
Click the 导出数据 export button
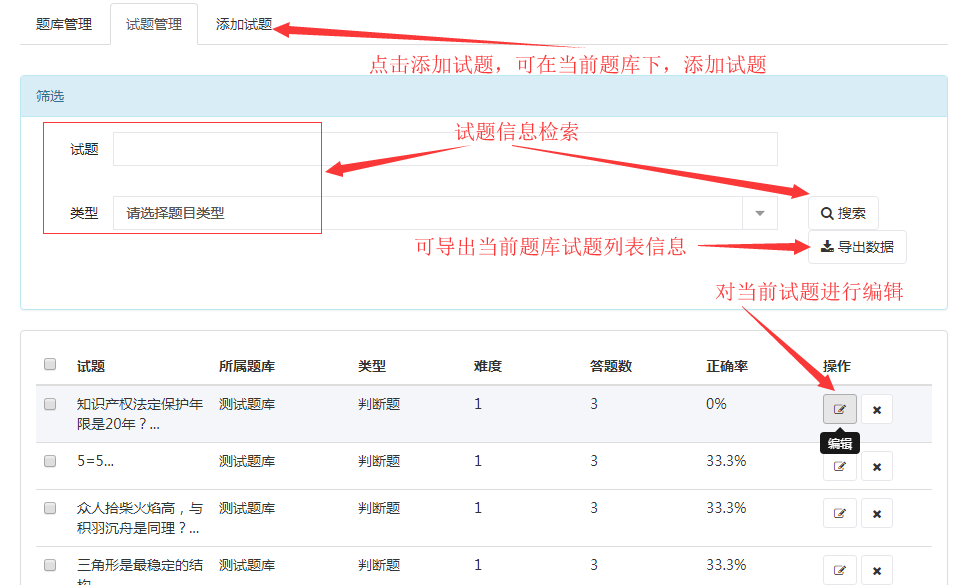(x=857, y=247)
